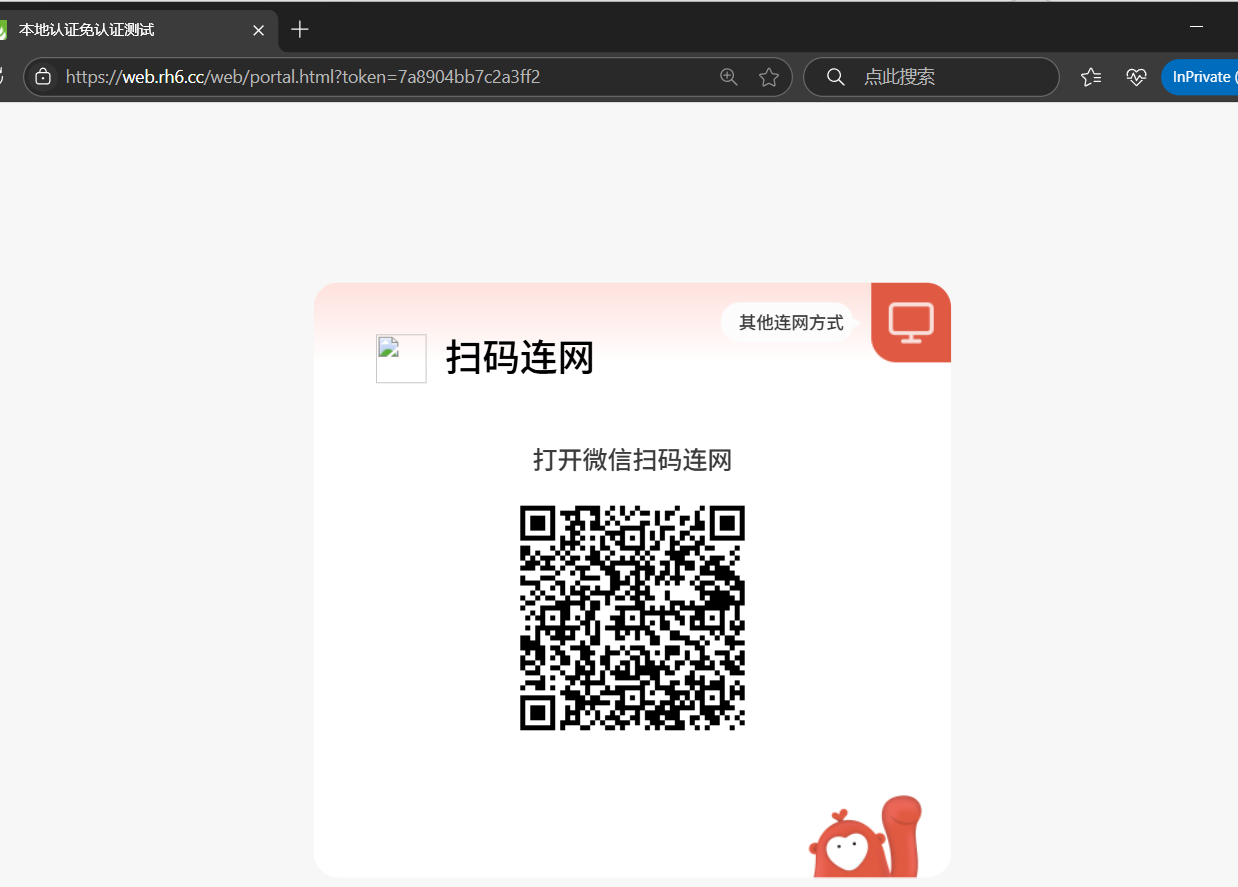Screen dimensions: 1238x887
Task: Click the 扫码连网 heading
Action: [520, 358]
